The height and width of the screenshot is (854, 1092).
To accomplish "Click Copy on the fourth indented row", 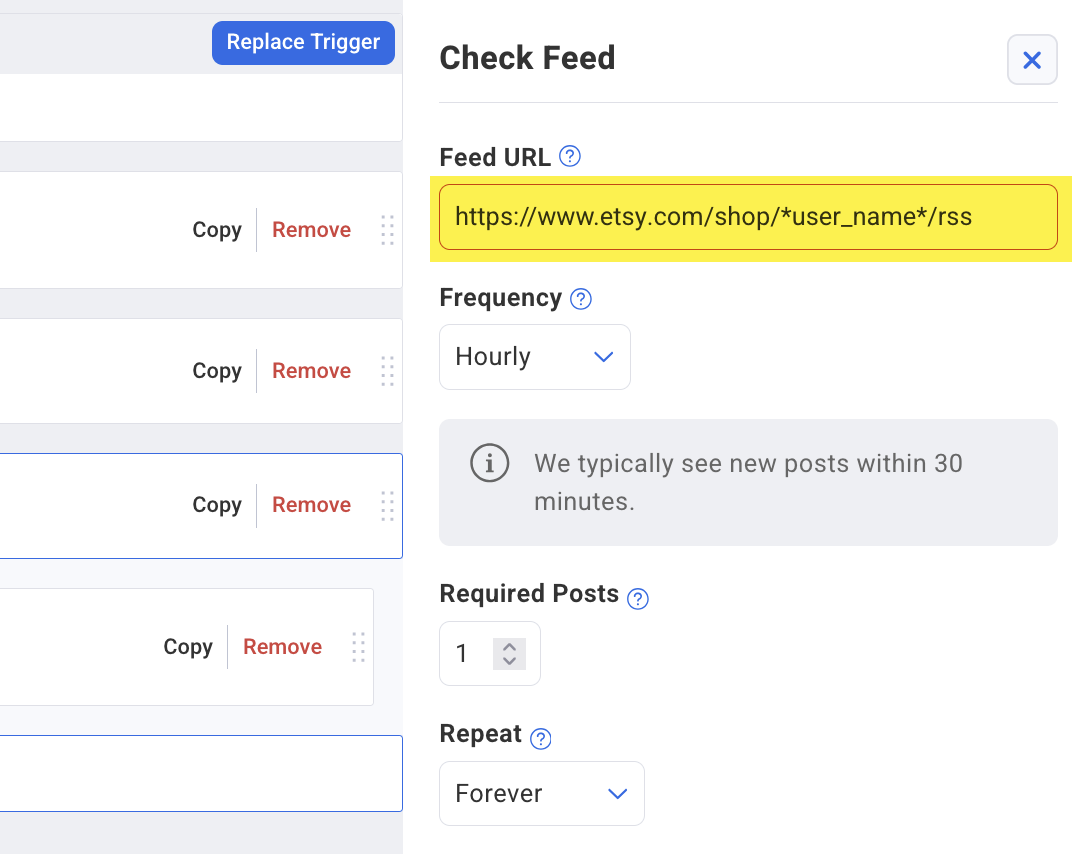I will [x=188, y=647].
